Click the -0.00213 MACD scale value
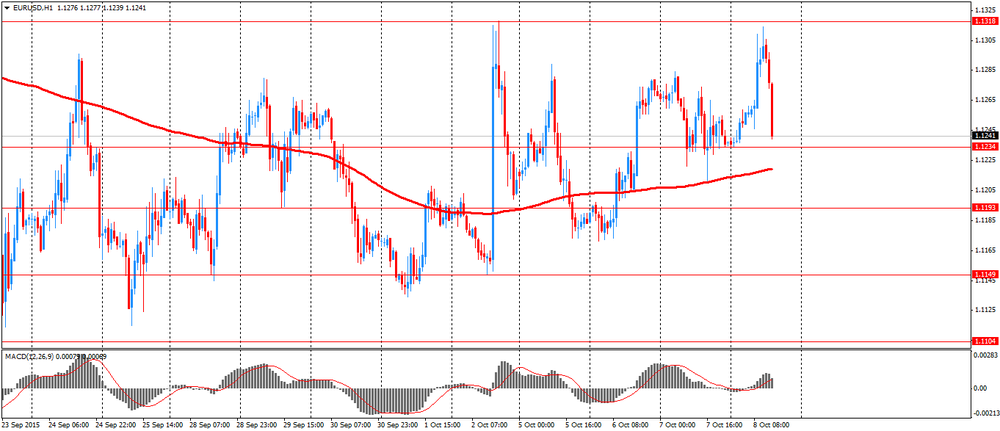Screen dimensions: 1000x431 tap(985, 413)
